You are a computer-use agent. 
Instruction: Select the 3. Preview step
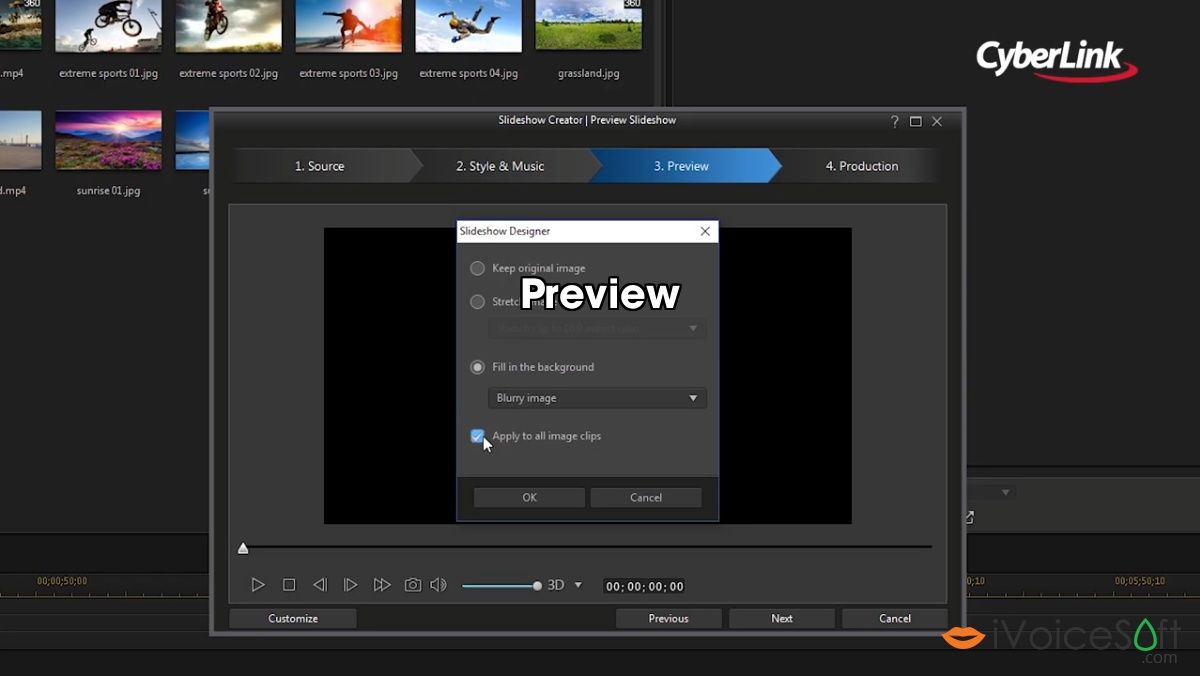point(682,166)
